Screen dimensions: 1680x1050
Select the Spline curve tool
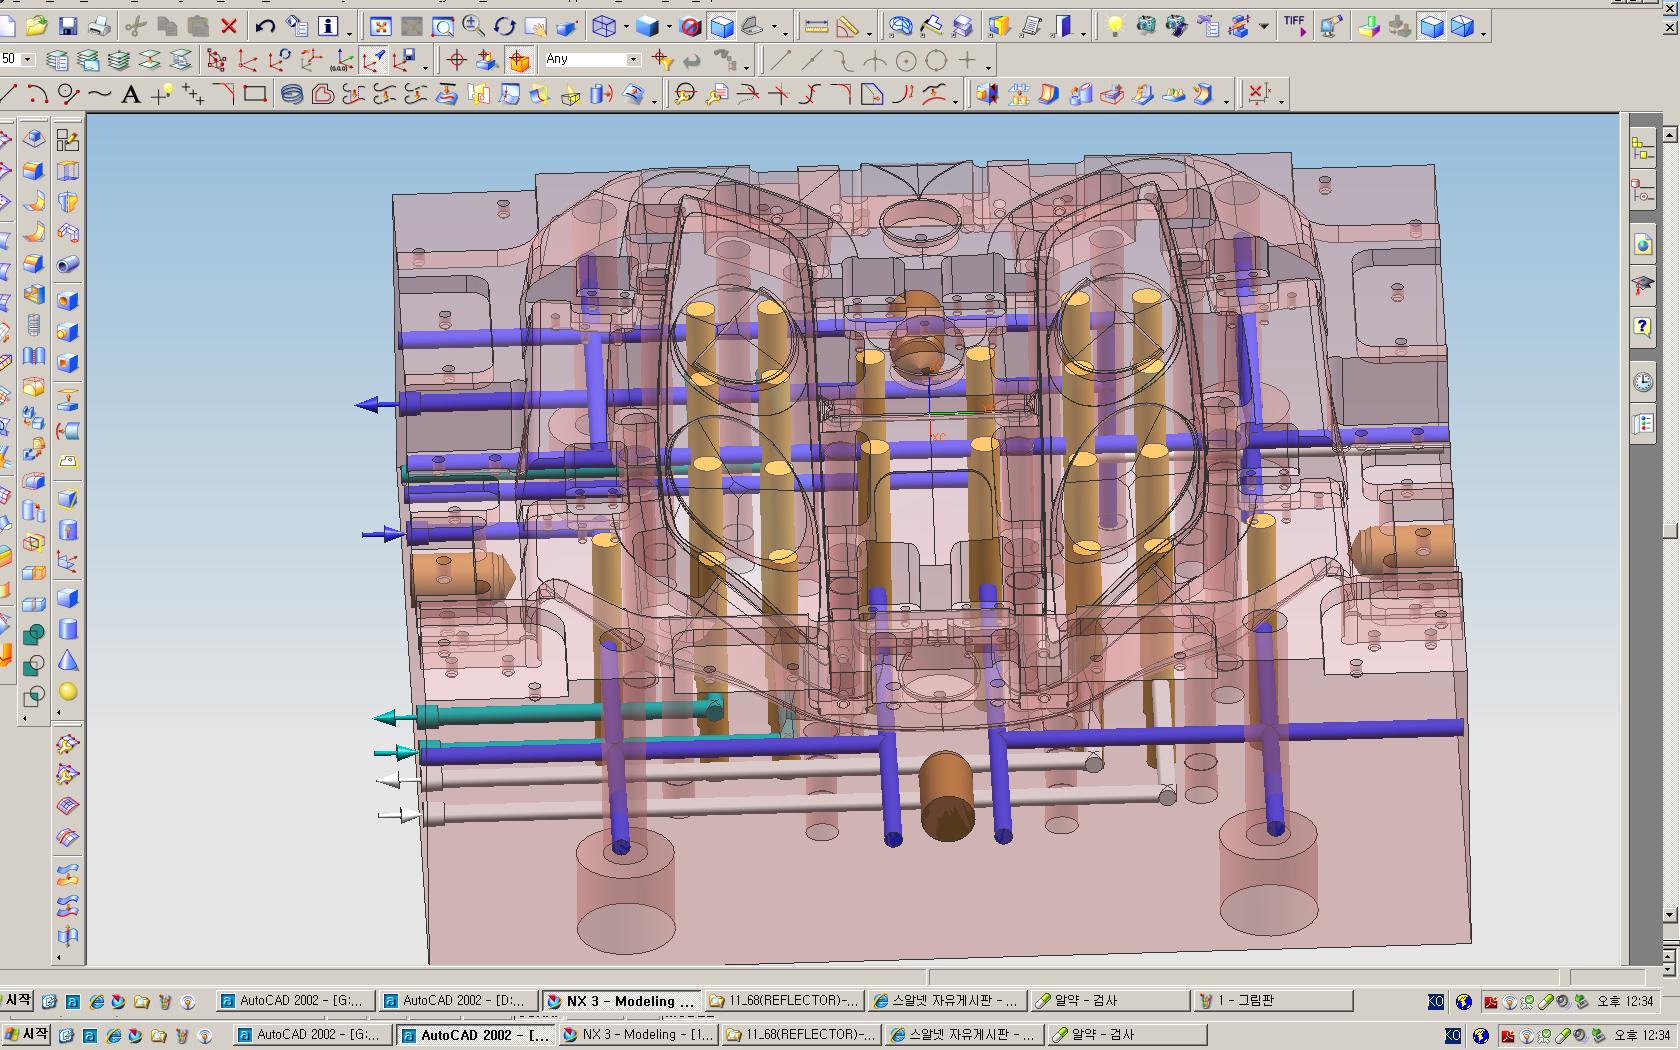(x=99, y=95)
